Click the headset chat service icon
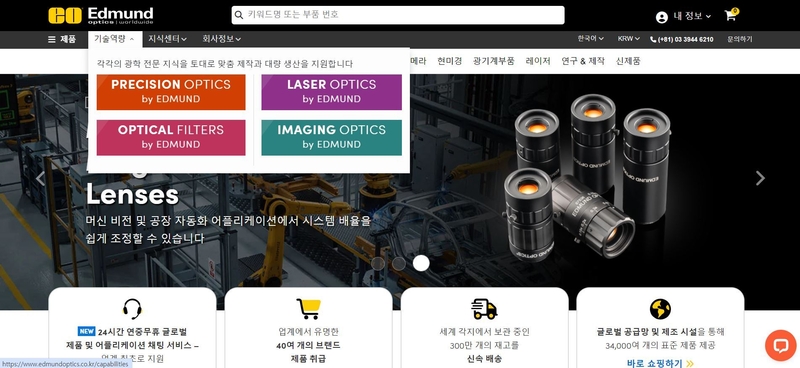This screenshot has width=800, height=368. tap(132, 309)
